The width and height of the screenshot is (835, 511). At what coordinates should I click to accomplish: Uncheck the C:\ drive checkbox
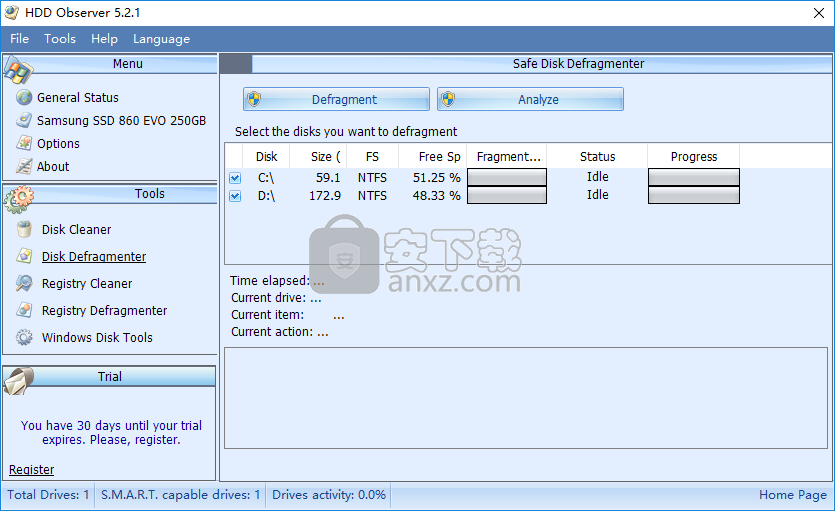click(235, 178)
